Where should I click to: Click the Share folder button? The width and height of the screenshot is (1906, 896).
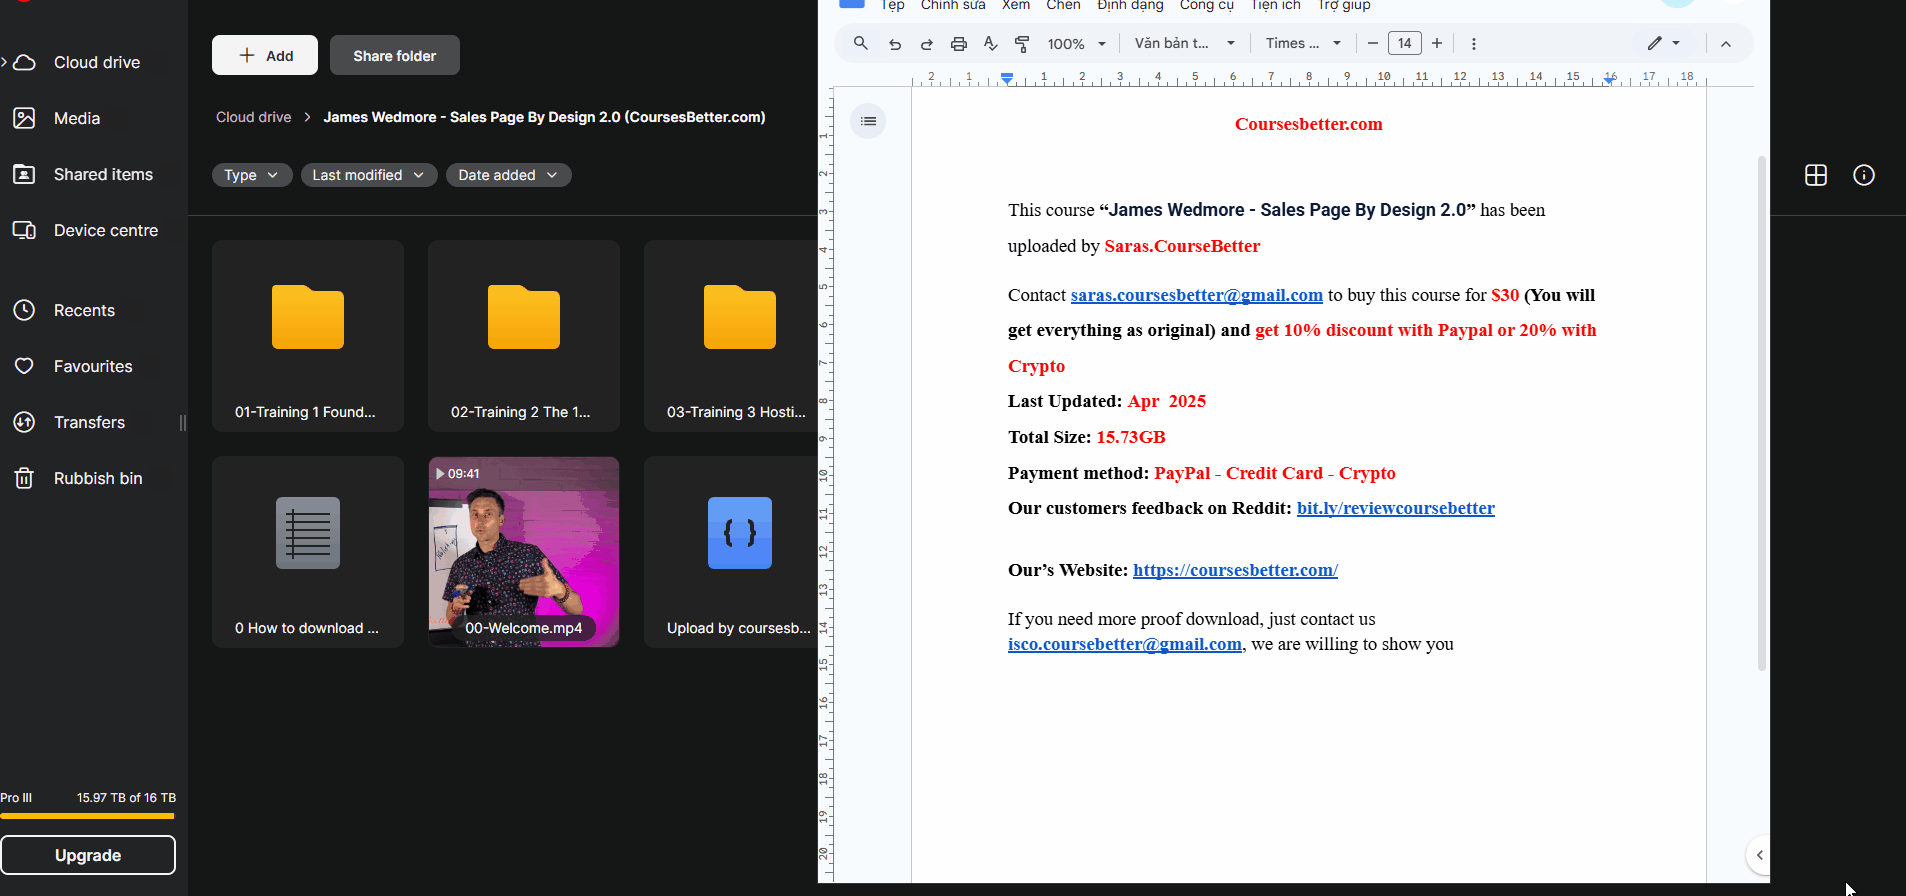(x=394, y=56)
